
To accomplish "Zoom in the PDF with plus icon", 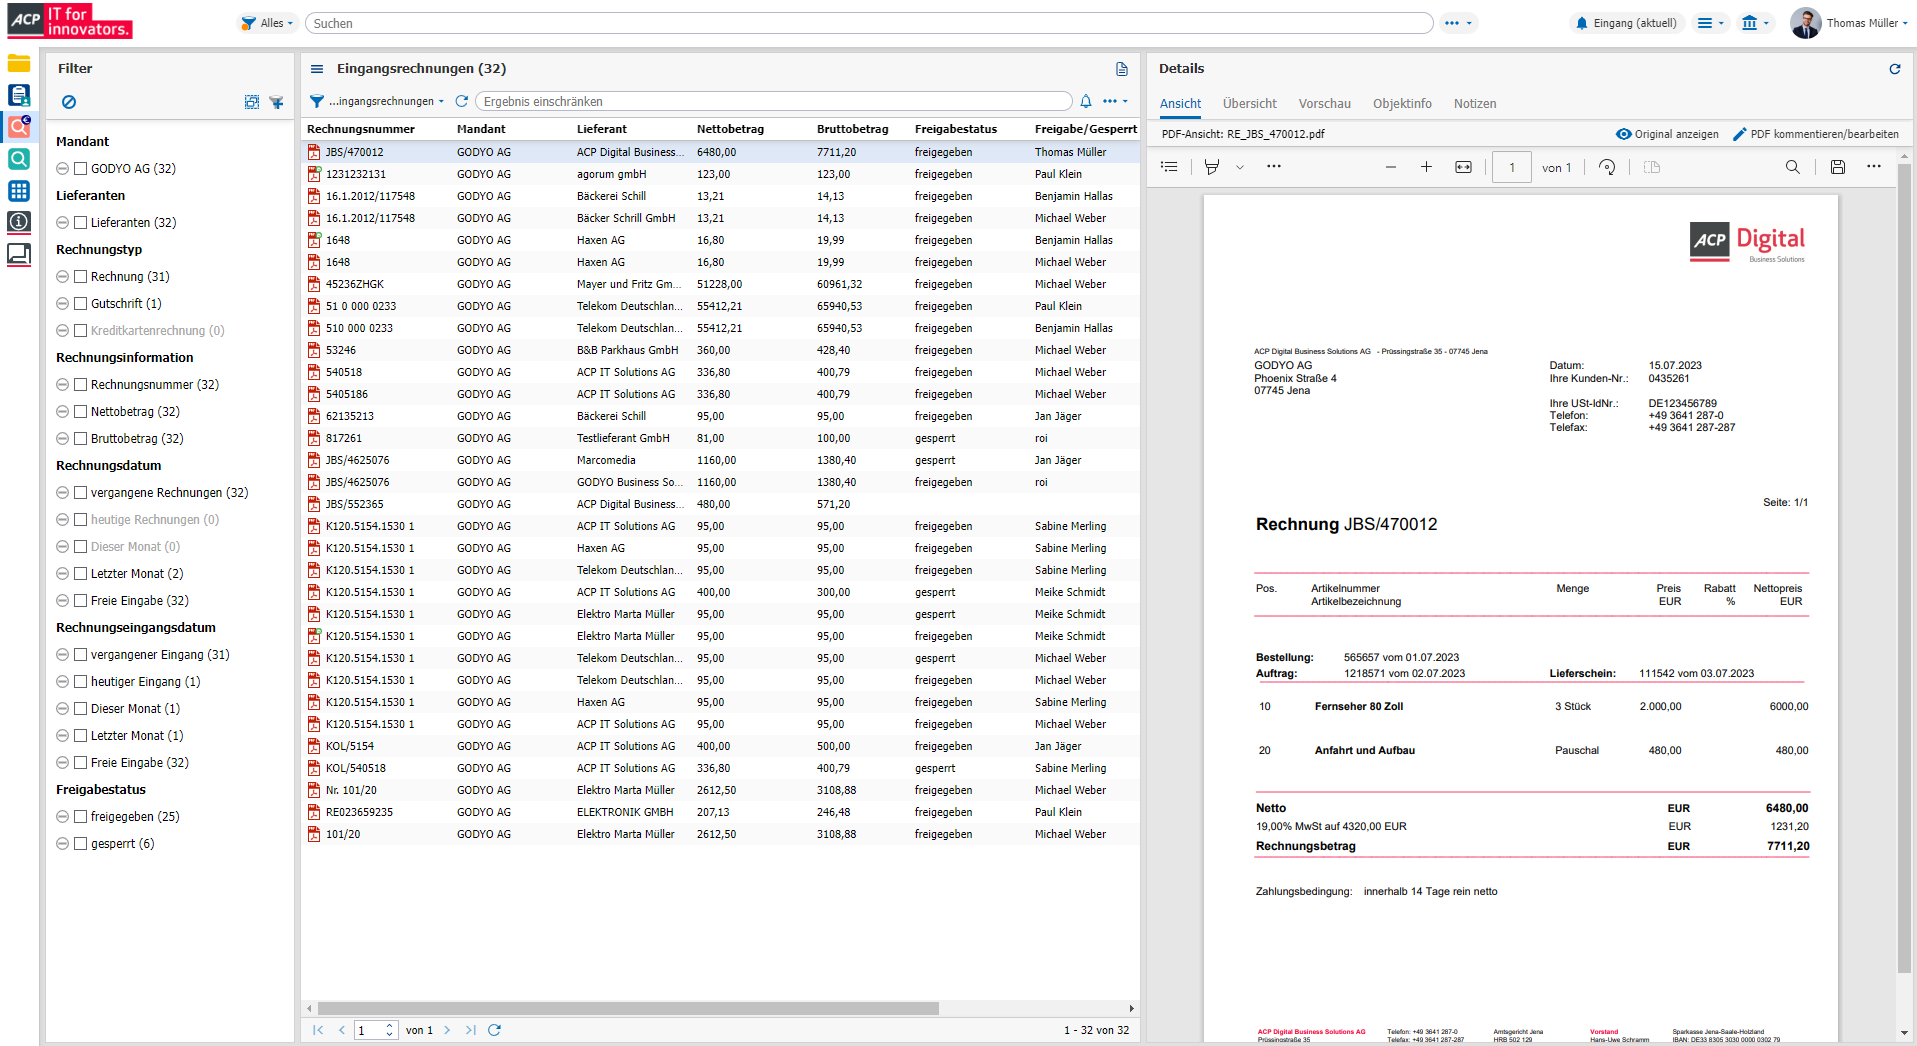I will coord(1426,167).
